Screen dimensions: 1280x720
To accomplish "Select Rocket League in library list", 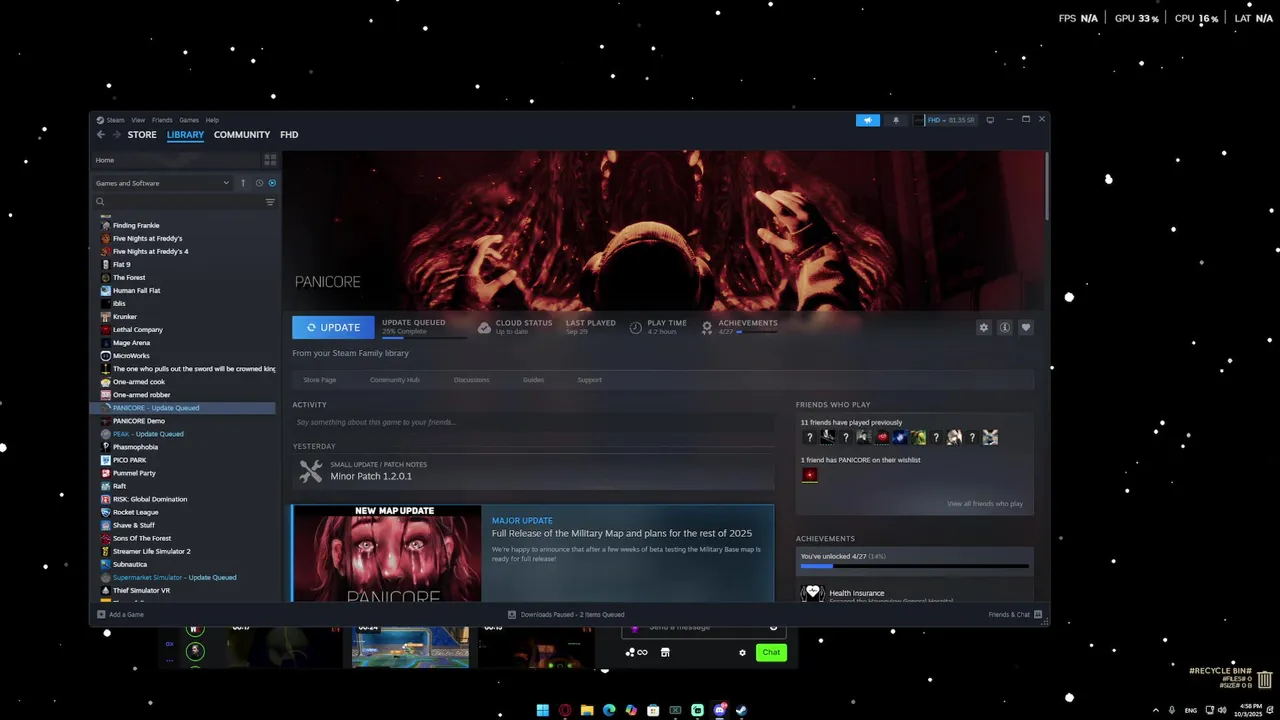I will pos(135,512).
